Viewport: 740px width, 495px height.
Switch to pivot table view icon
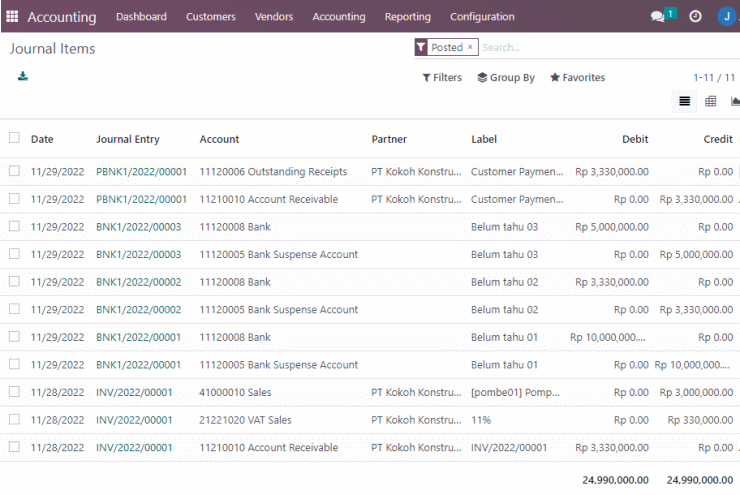(x=710, y=101)
